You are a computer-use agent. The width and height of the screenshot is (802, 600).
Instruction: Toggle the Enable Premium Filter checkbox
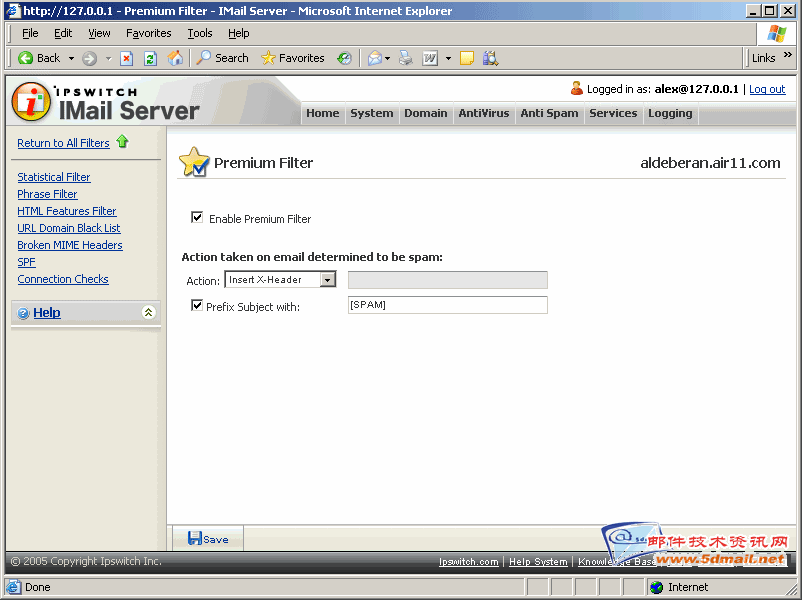pos(197,217)
